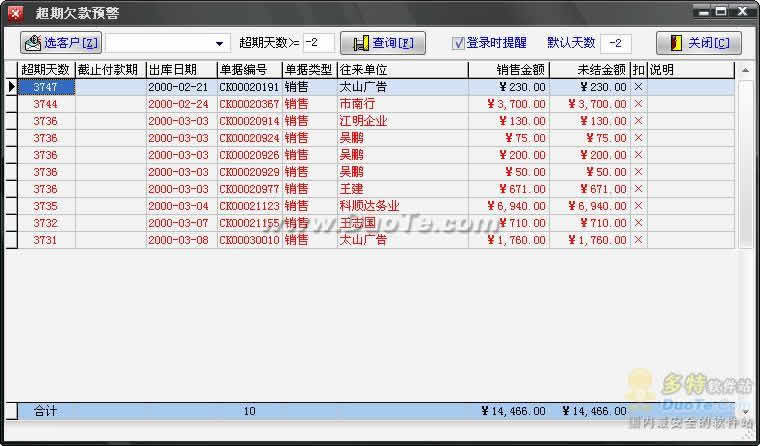Click customer cell 市南行
Screen dimensions: 760x446
403,104
